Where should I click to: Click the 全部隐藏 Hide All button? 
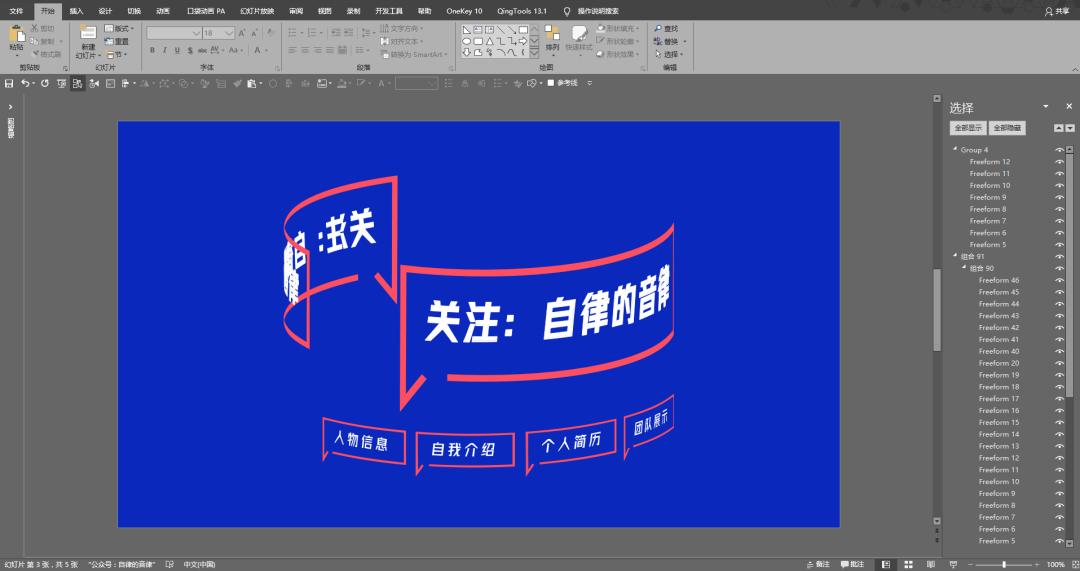[1007, 128]
